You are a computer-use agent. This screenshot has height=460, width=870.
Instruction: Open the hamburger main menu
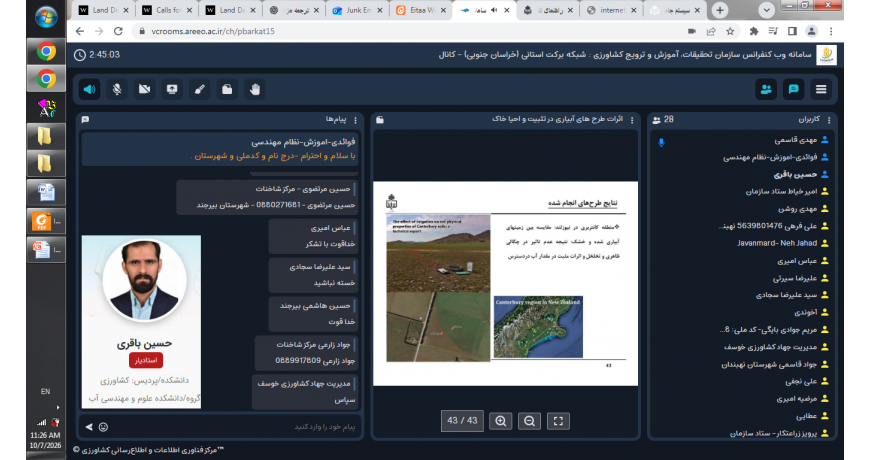(821, 89)
